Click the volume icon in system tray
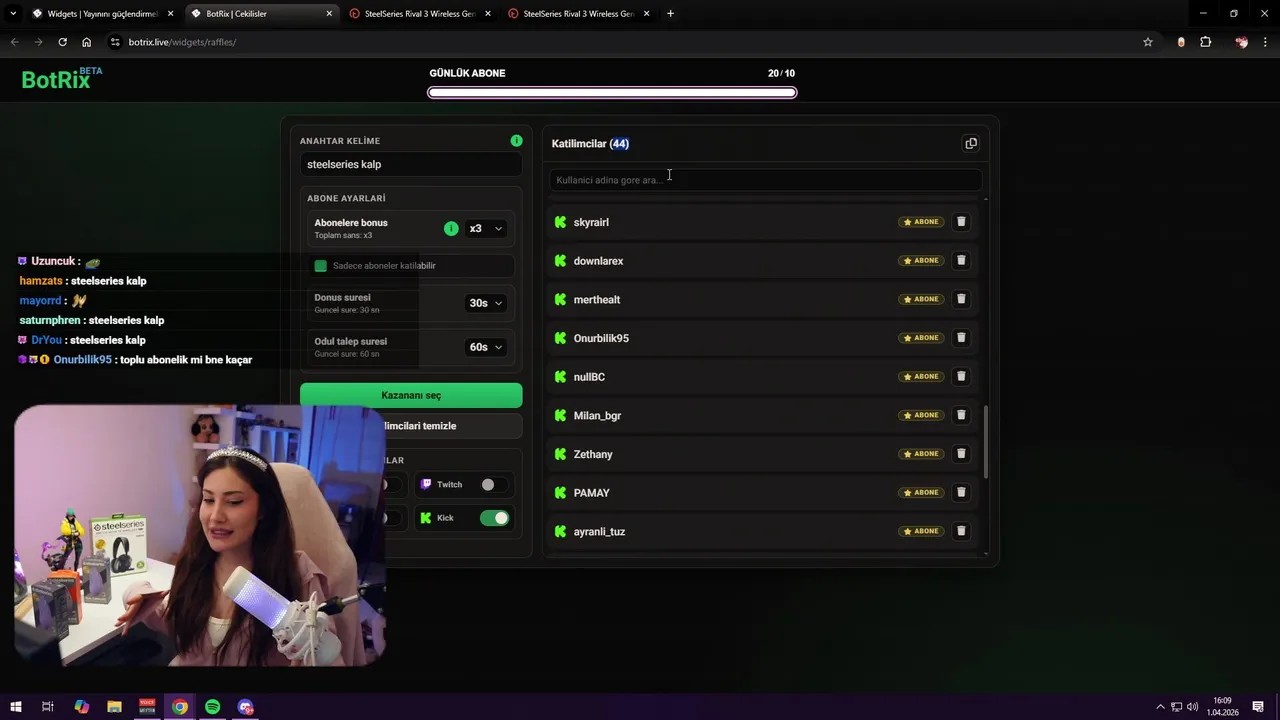This screenshot has height=720, width=1280. tap(1193, 707)
